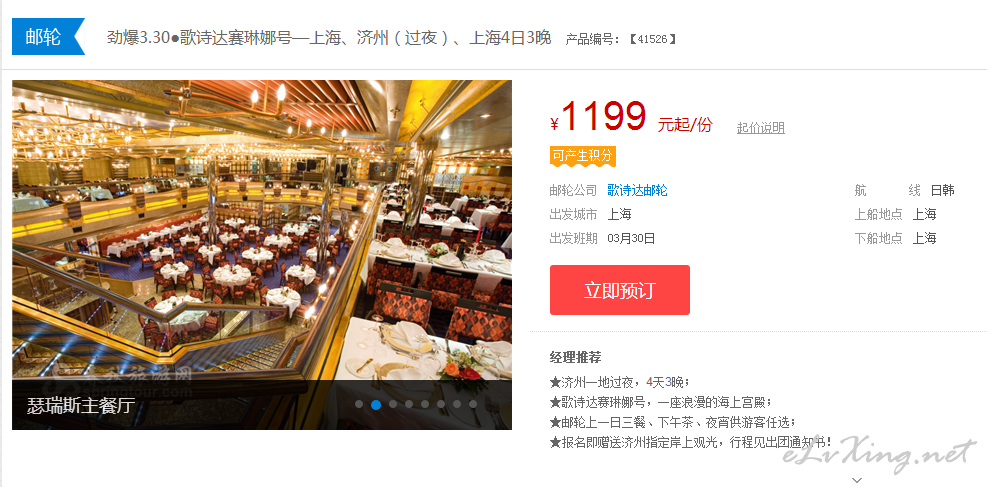987x487 pixels.
Task: Click the 瑟瑞斯主餐厅 image caption
Action: coord(81,405)
